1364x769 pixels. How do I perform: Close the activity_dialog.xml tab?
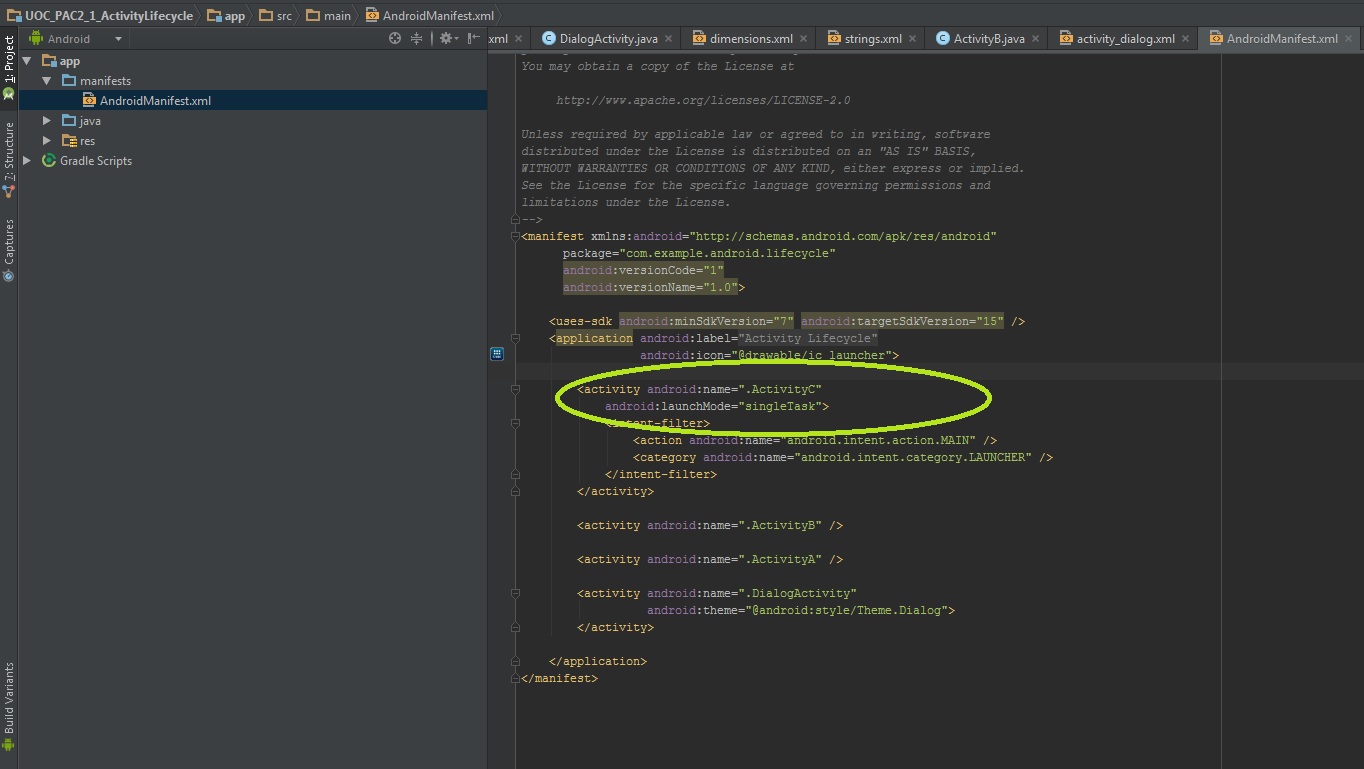pos(1186,37)
